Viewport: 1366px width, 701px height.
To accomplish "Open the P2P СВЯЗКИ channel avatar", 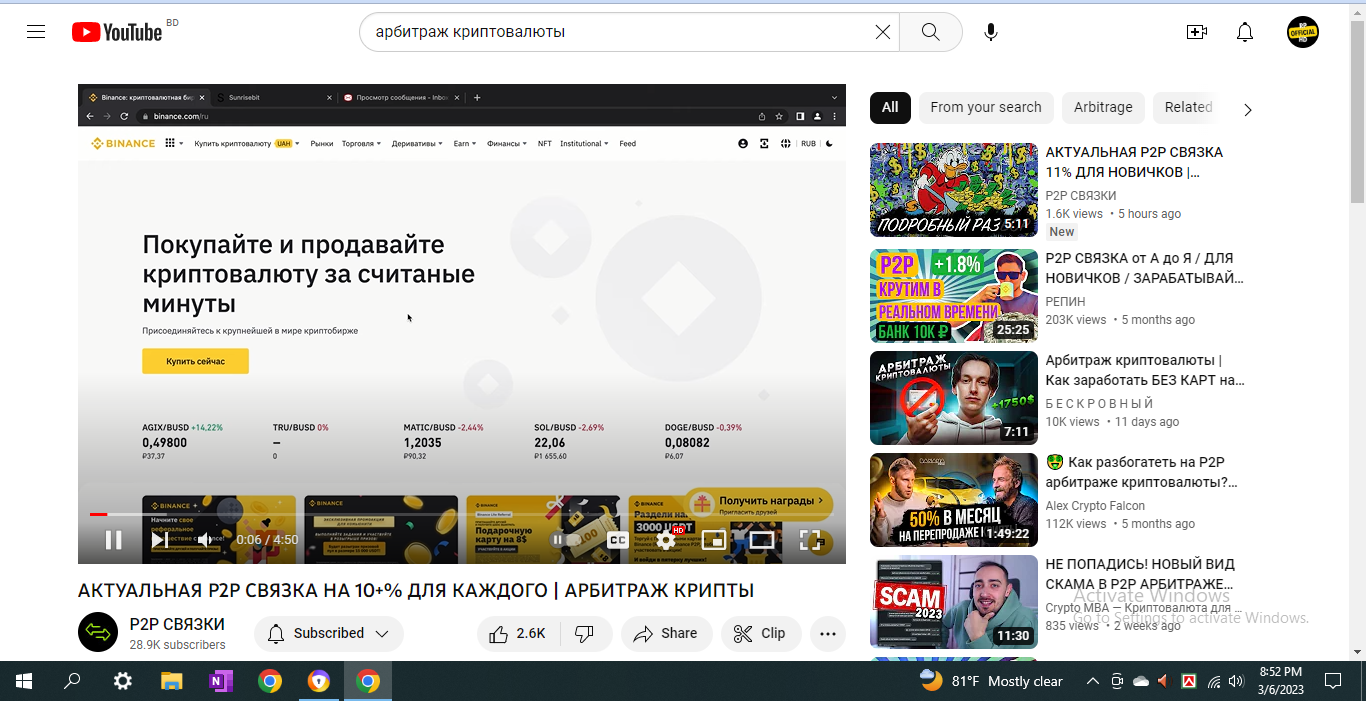I will 98,632.
